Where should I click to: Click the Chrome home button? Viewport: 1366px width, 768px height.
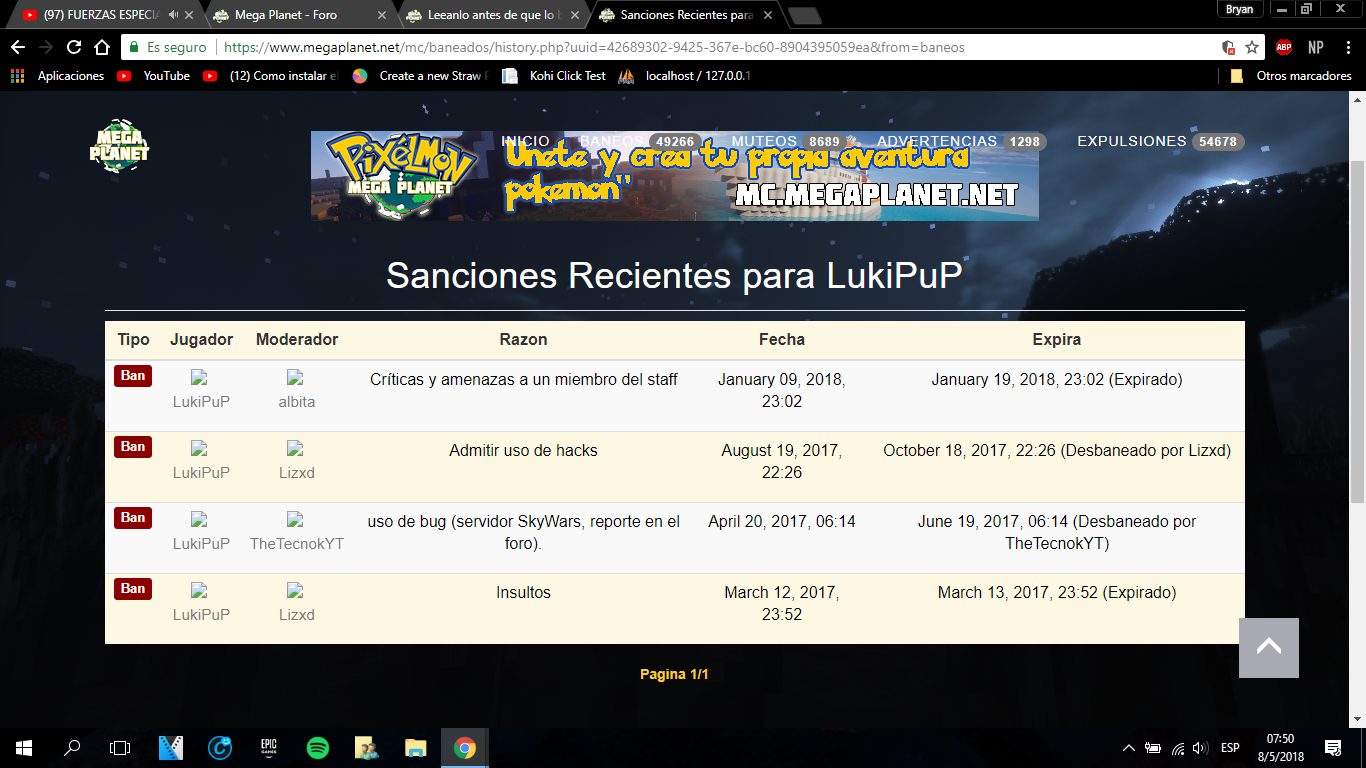click(x=102, y=47)
